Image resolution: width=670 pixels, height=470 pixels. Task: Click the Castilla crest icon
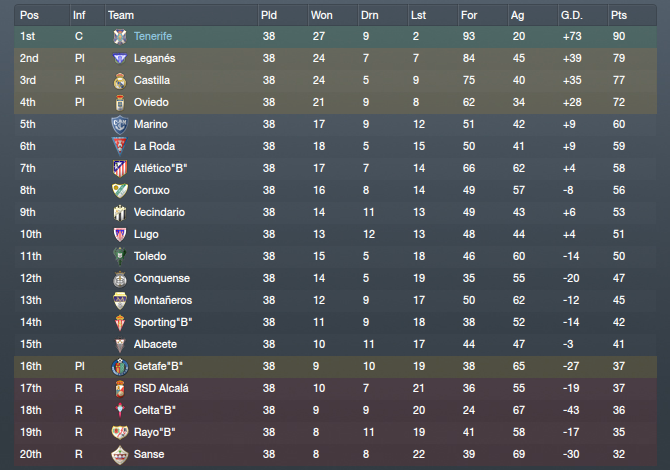click(120, 81)
